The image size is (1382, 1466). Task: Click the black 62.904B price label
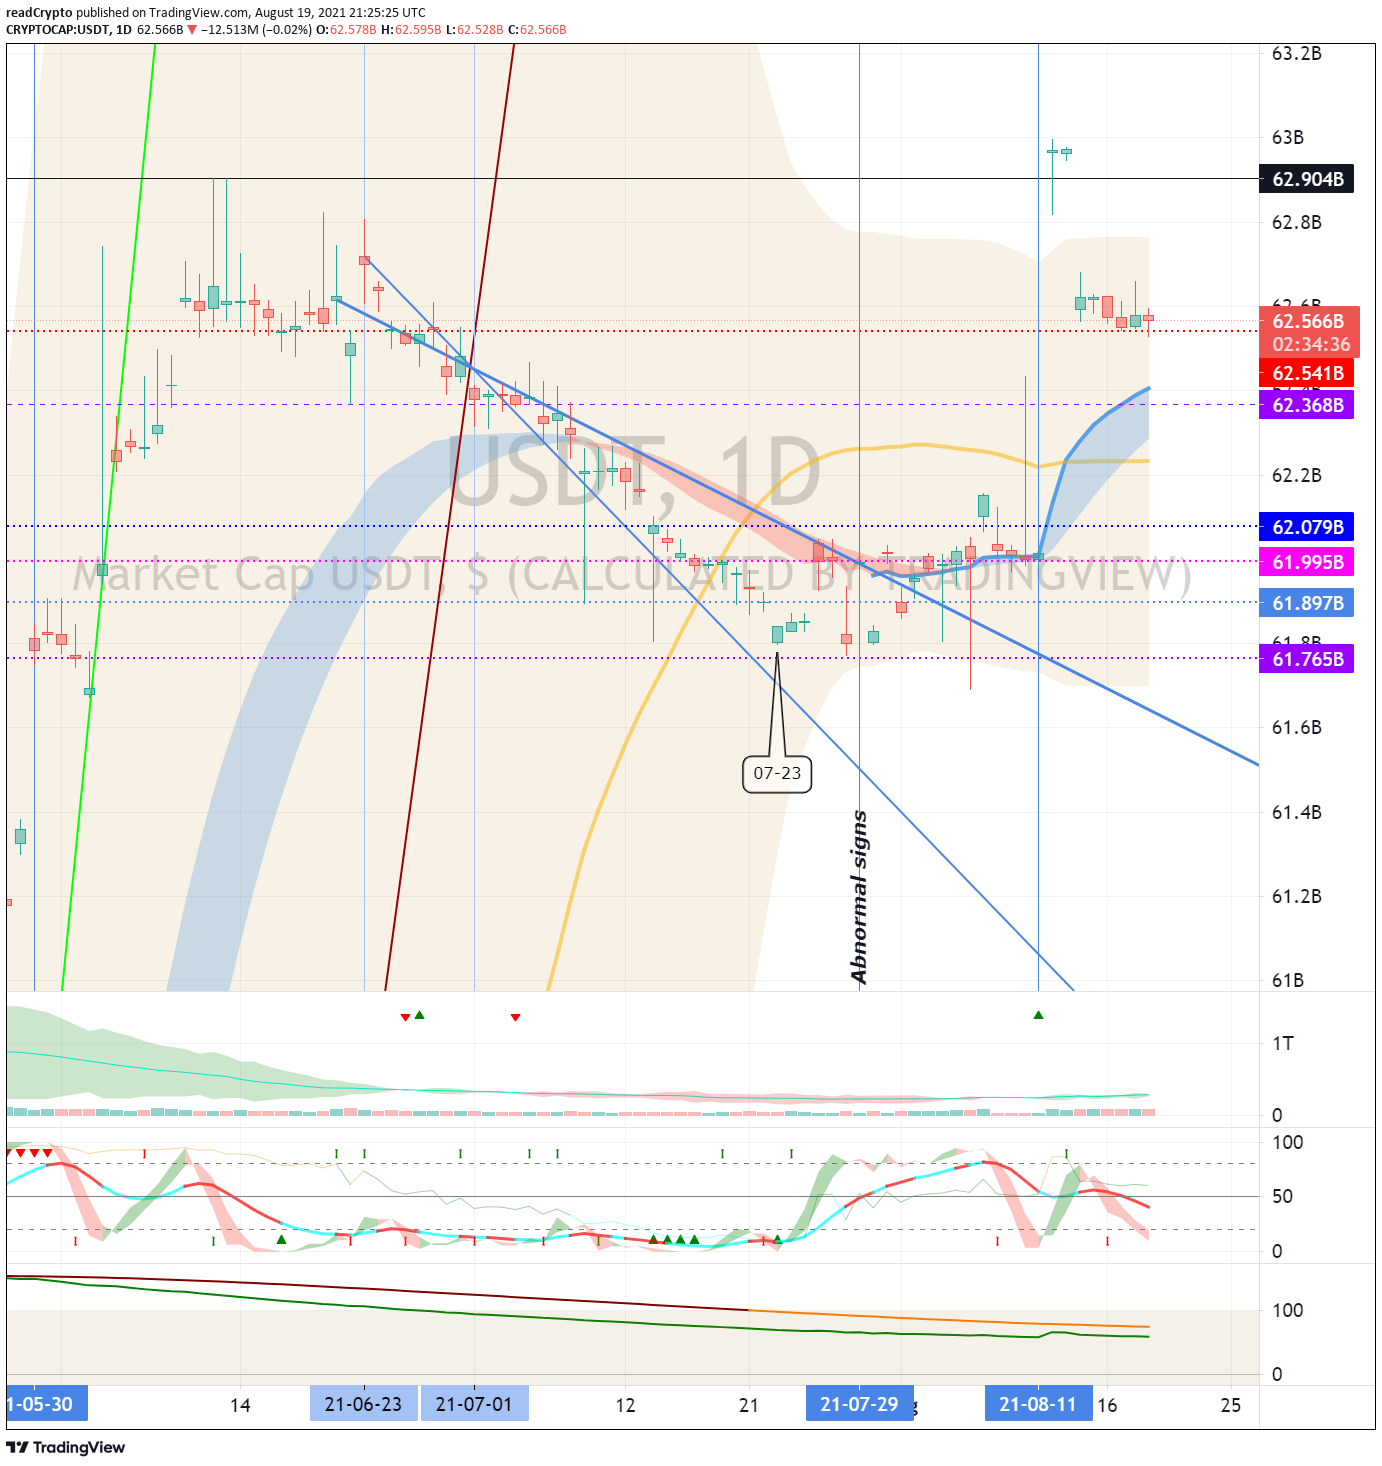coord(1306,179)
